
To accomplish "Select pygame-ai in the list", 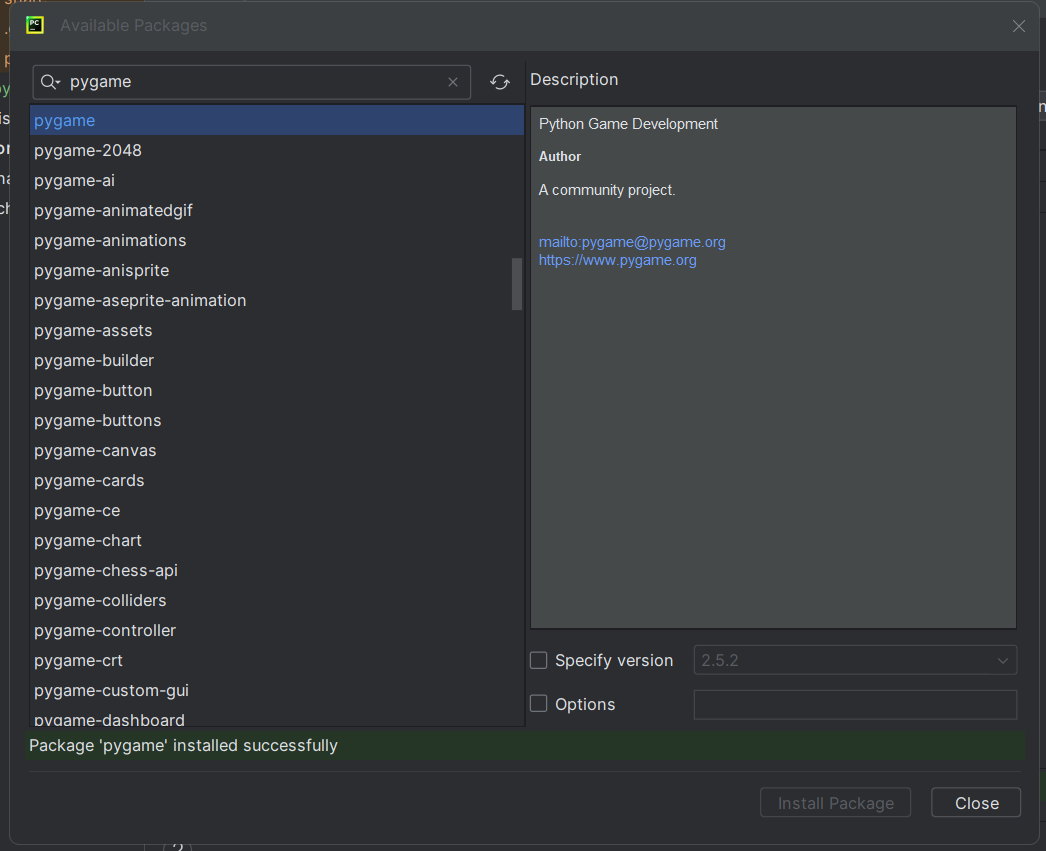I will [277, 181].
